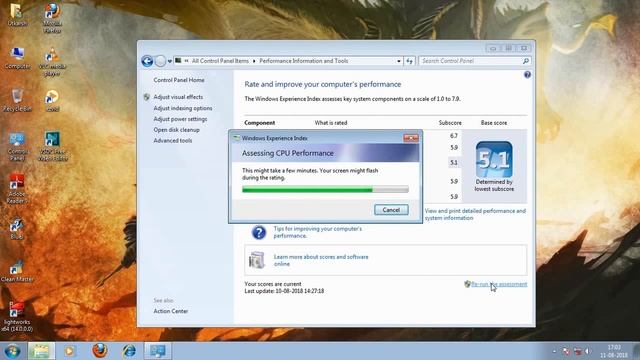This screenshot has width=640, height=360.
Task: Click the 6.7 subscore value
Action: 454,136
